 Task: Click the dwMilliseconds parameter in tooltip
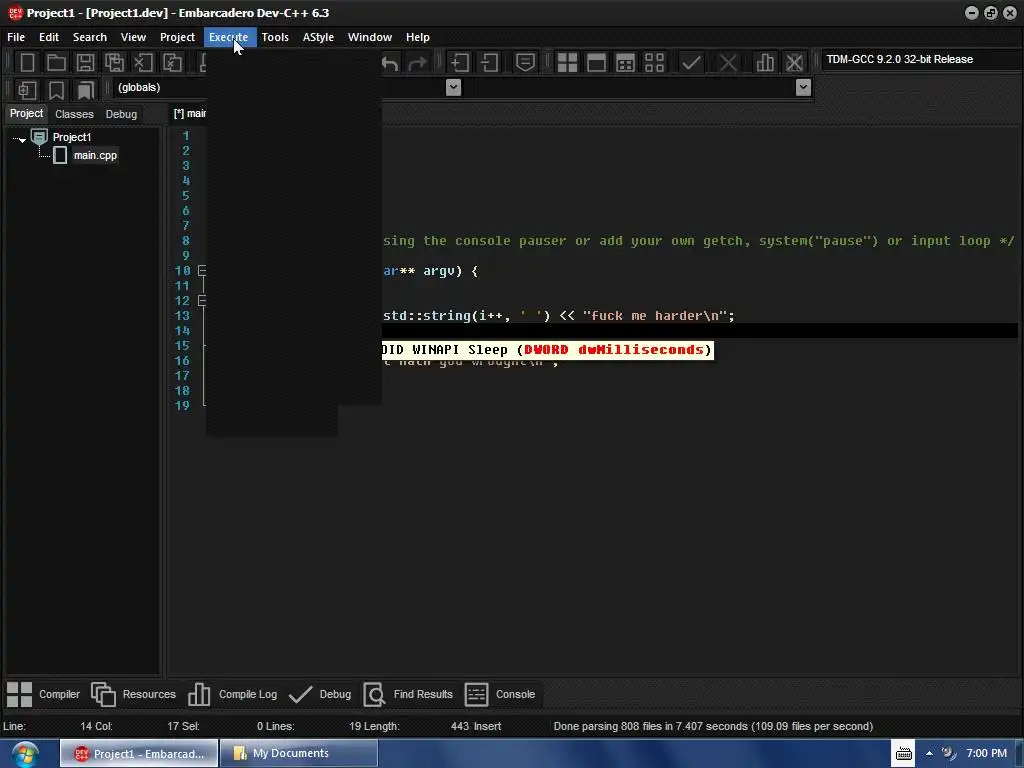coord(641,350)
